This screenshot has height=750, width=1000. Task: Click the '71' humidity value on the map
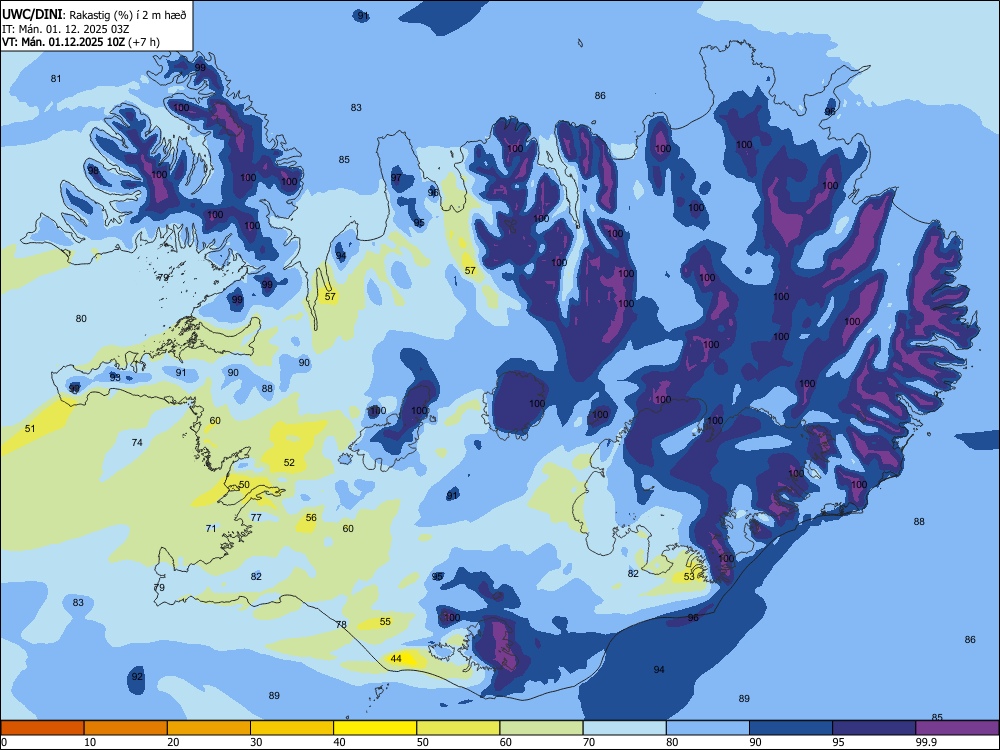click(x=211, y=528)
